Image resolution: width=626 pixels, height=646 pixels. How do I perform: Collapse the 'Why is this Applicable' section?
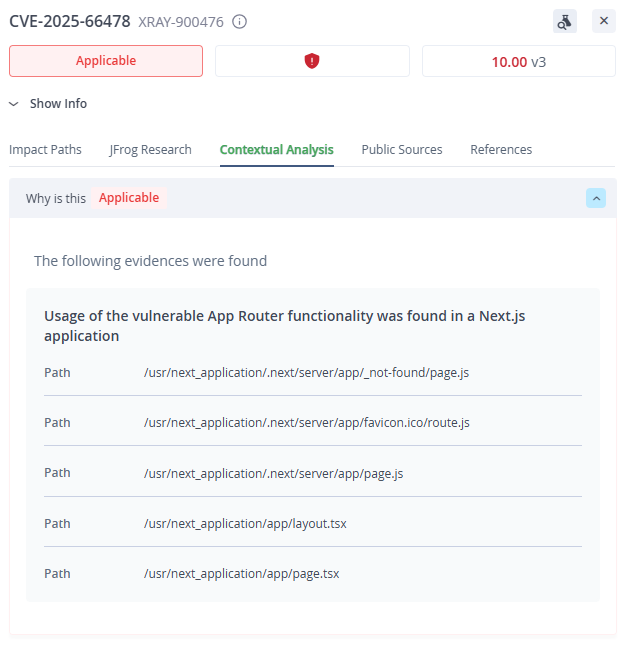596,198
